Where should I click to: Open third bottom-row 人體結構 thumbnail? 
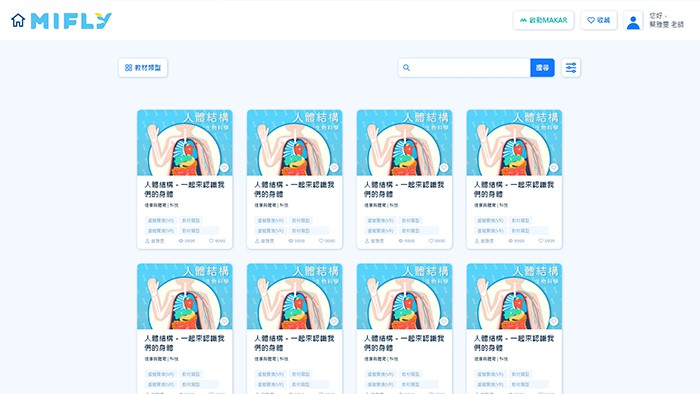404,296
